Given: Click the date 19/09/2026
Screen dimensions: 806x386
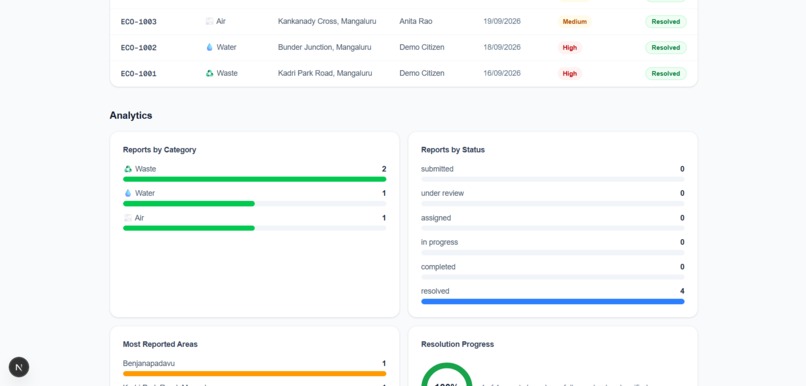Looking at the screenshot, I should (502, 21).
